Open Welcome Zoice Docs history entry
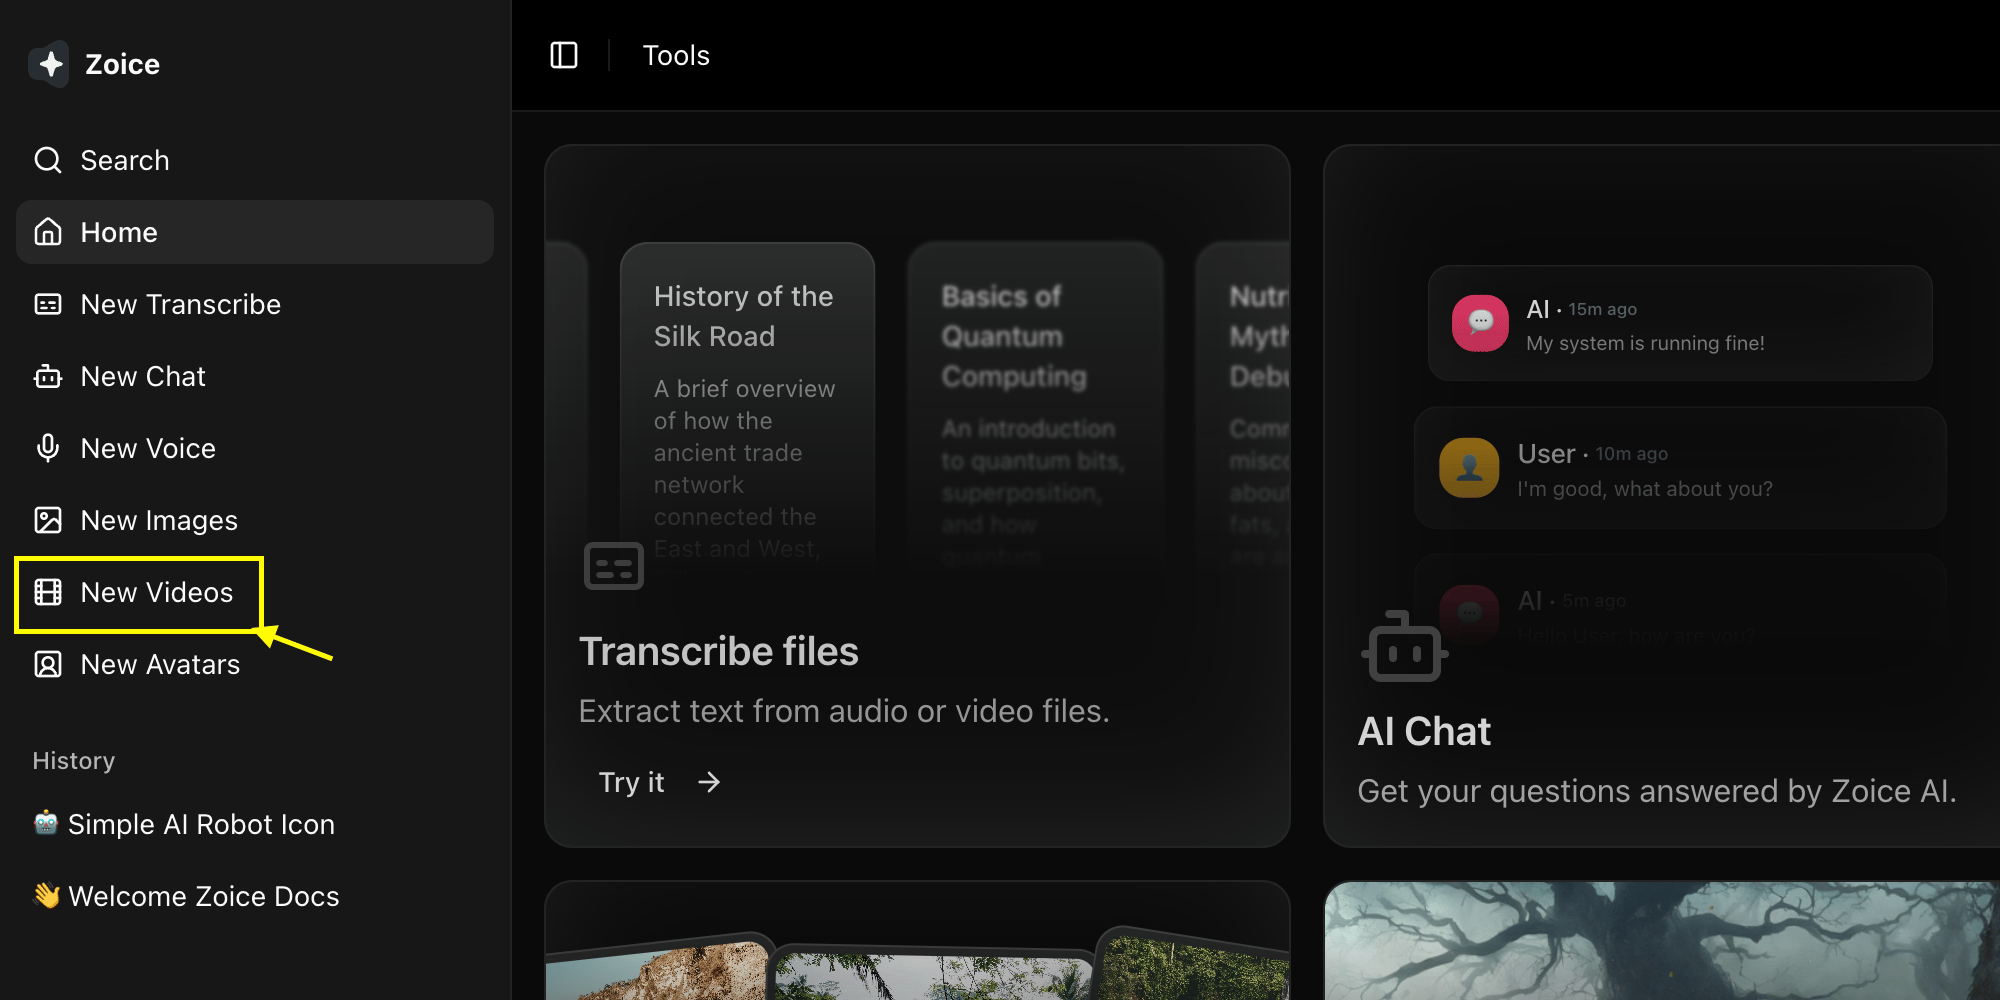2000x1000 pixels. 255,896
